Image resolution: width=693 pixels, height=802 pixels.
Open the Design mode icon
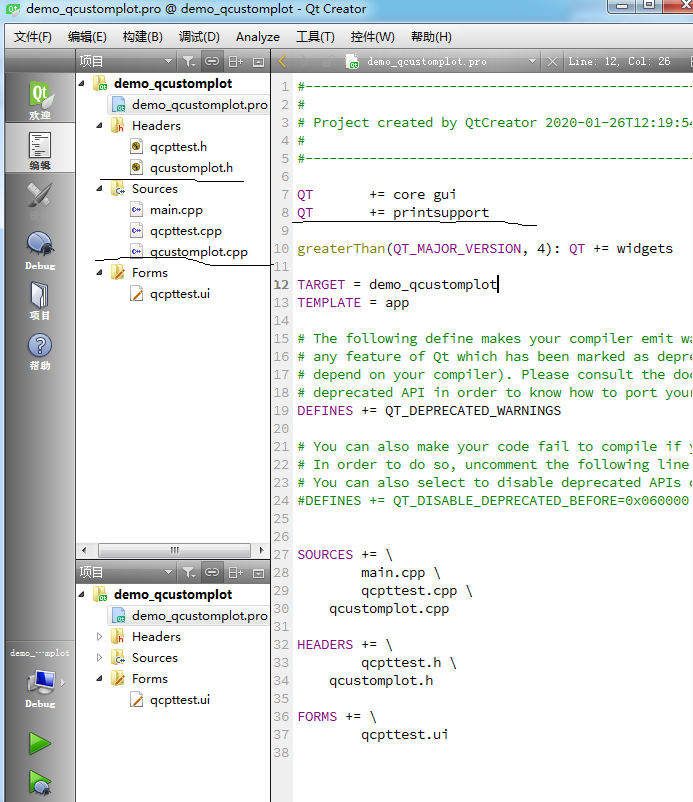point(40,199)
